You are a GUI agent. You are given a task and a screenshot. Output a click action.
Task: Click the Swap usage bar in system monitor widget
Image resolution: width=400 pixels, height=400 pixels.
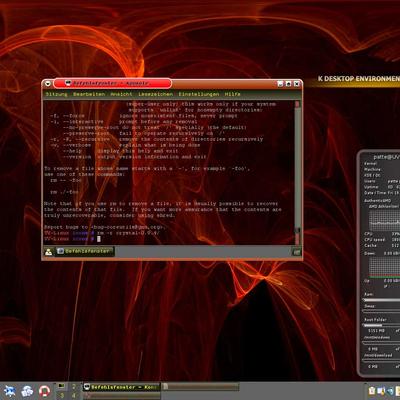pos(381,311)
